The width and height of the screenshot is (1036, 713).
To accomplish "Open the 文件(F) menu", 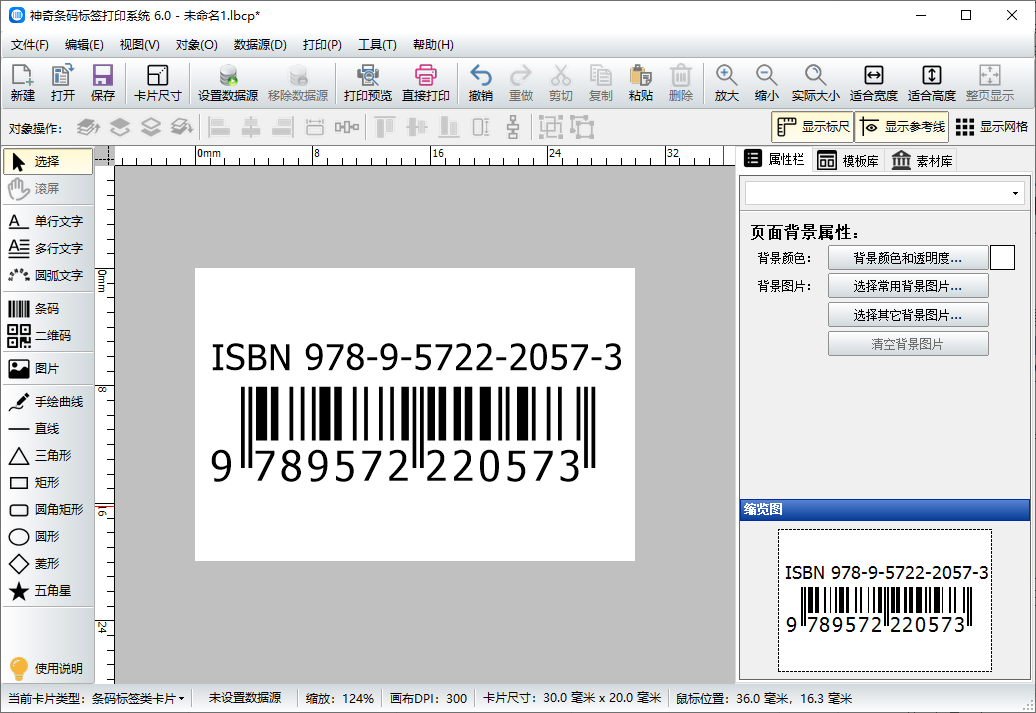I will click(30, 45).
